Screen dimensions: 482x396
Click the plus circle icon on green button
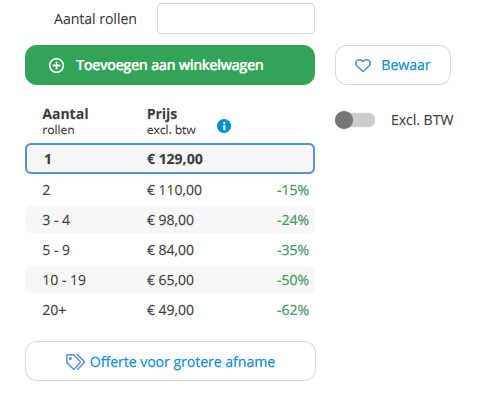(x=56, y=65)
